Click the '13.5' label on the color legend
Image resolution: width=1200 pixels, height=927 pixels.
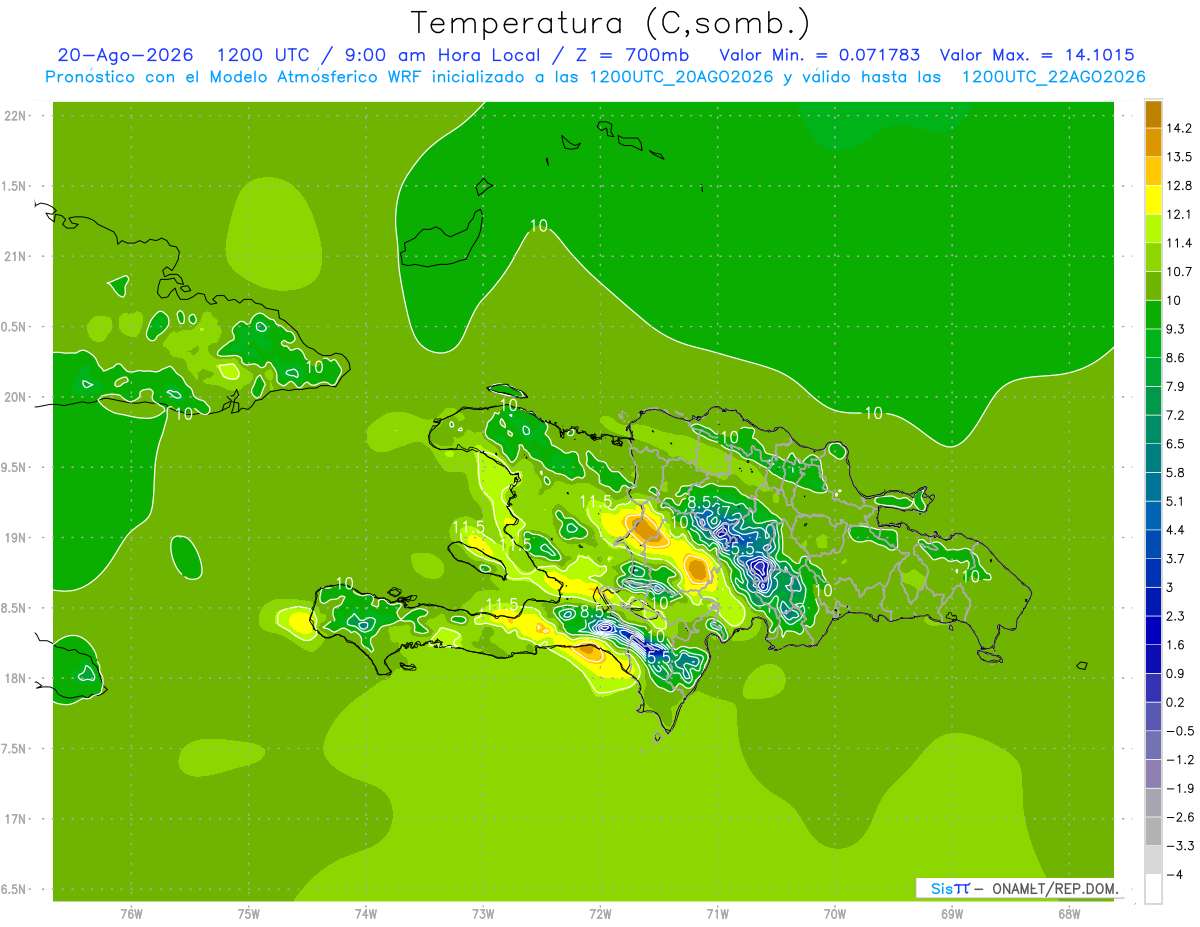[x=1181, y=157]
